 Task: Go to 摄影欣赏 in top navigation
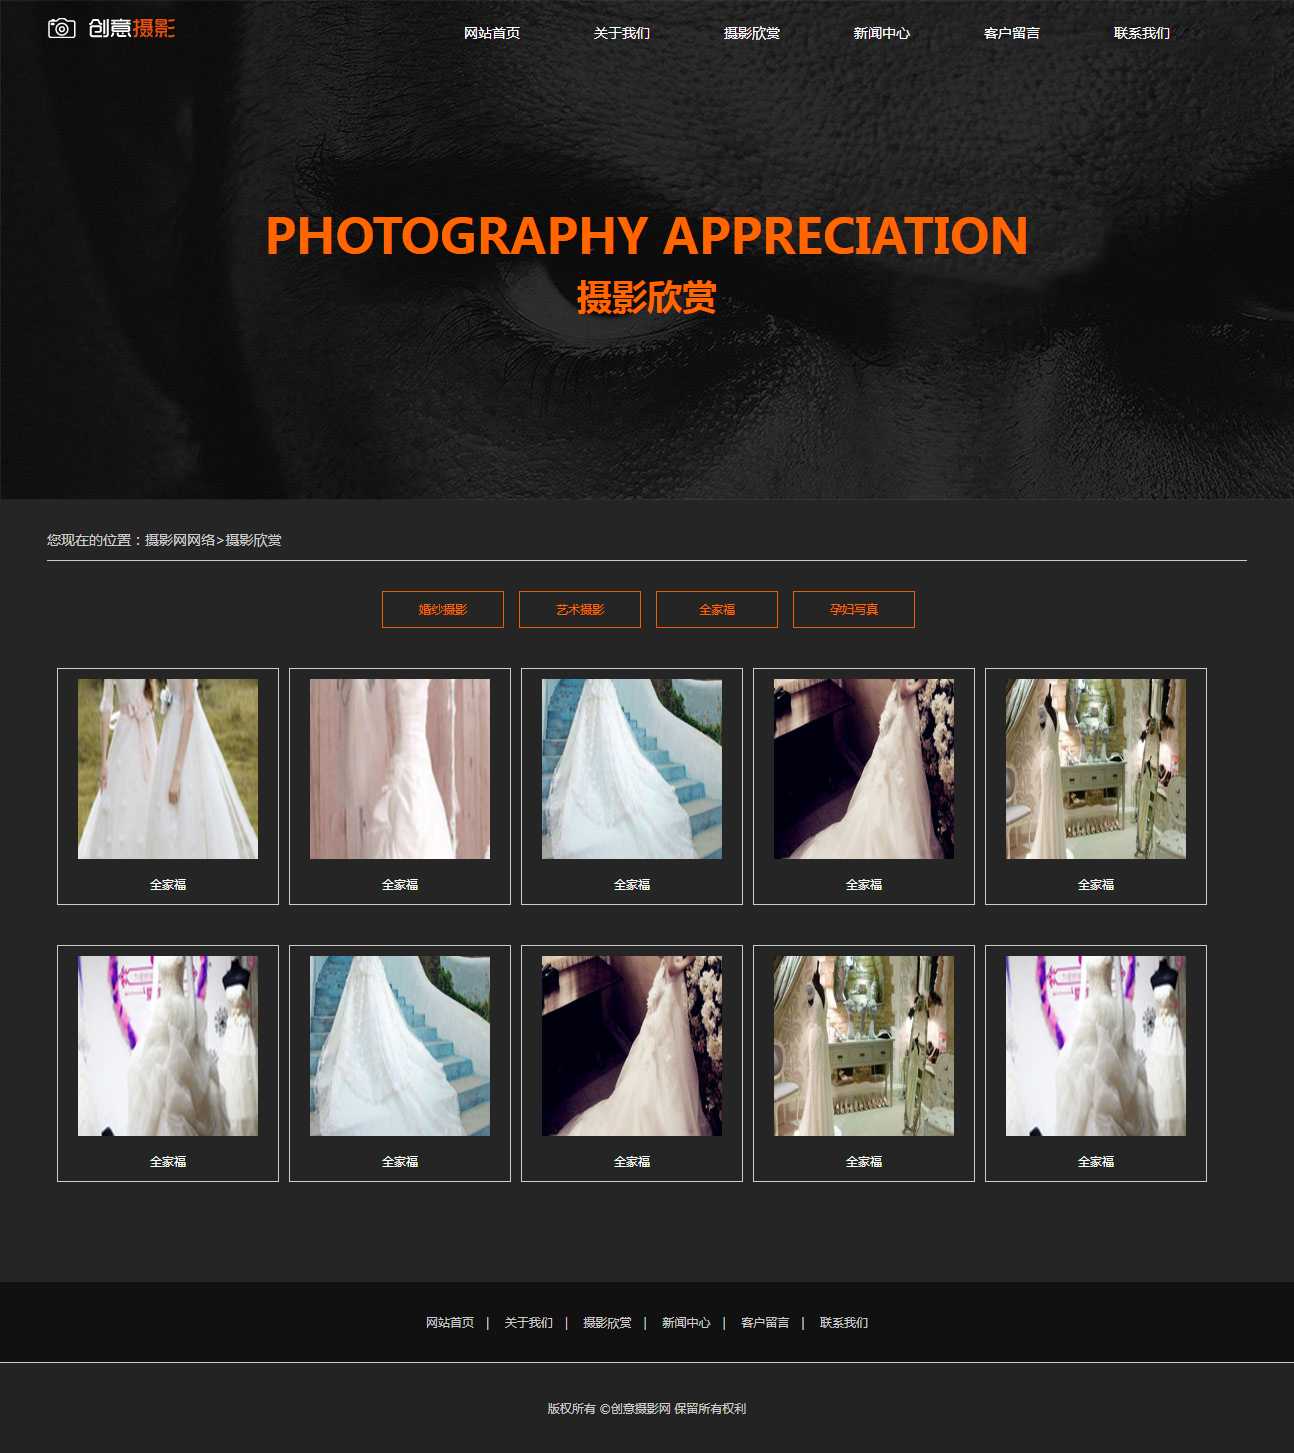pyautogui.click(x=752, y=33)
